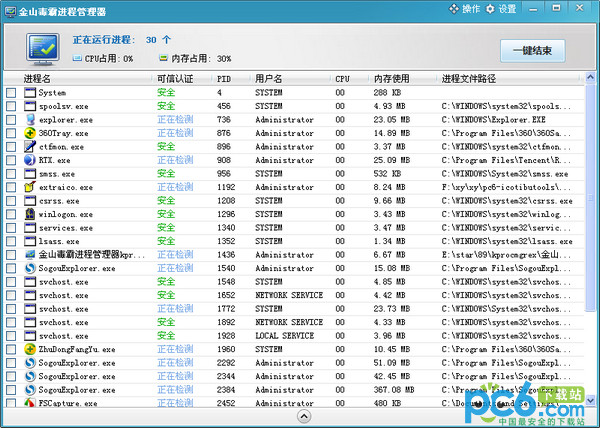Click the svchost.exe icon with PID 1892
Viewport: 600px width, 428px height.
(x=30, y=322)
